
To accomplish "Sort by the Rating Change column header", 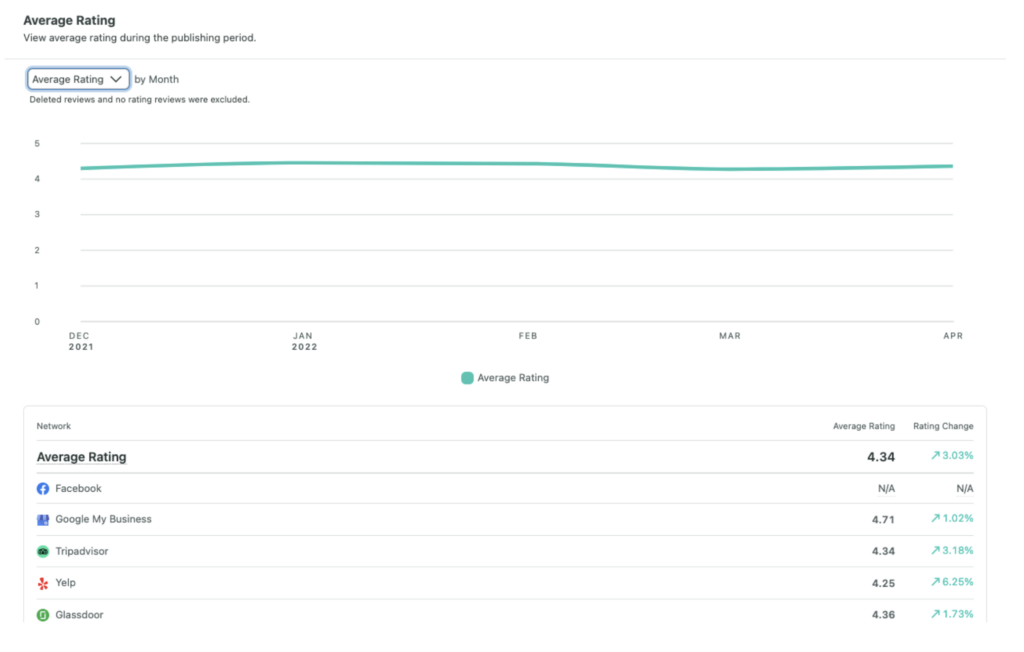I will click(943, 426).
